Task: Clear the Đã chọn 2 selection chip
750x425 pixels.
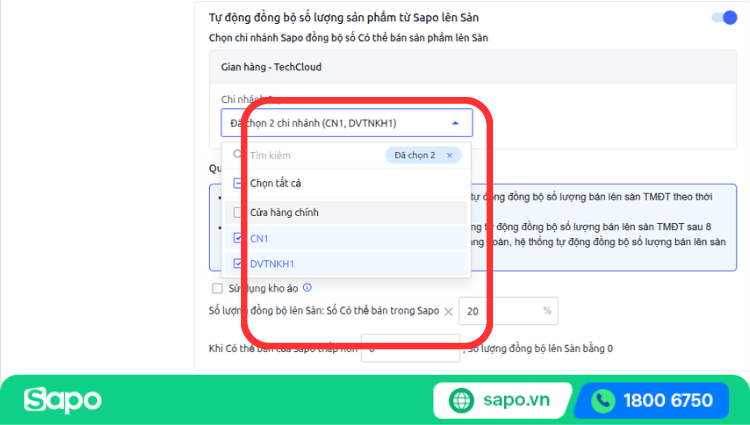Action: tap(449, 155)
